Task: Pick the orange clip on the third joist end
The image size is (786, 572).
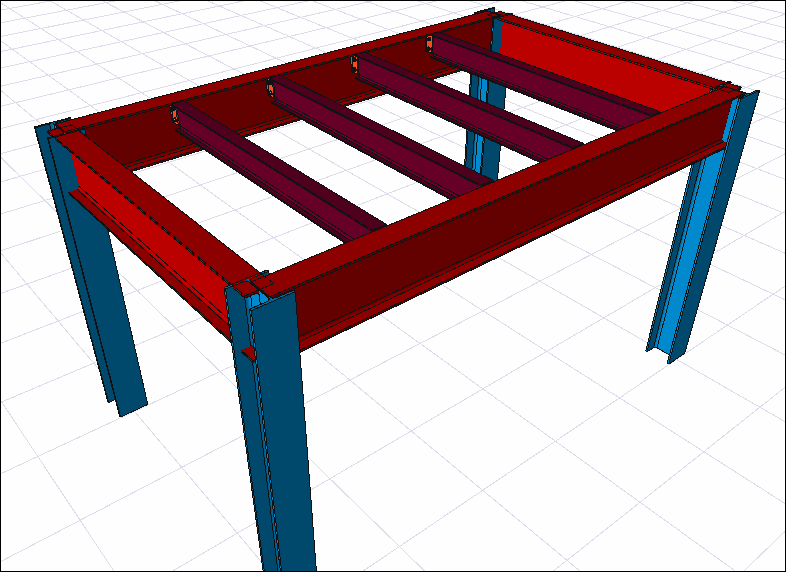Action: pos(354,65)
